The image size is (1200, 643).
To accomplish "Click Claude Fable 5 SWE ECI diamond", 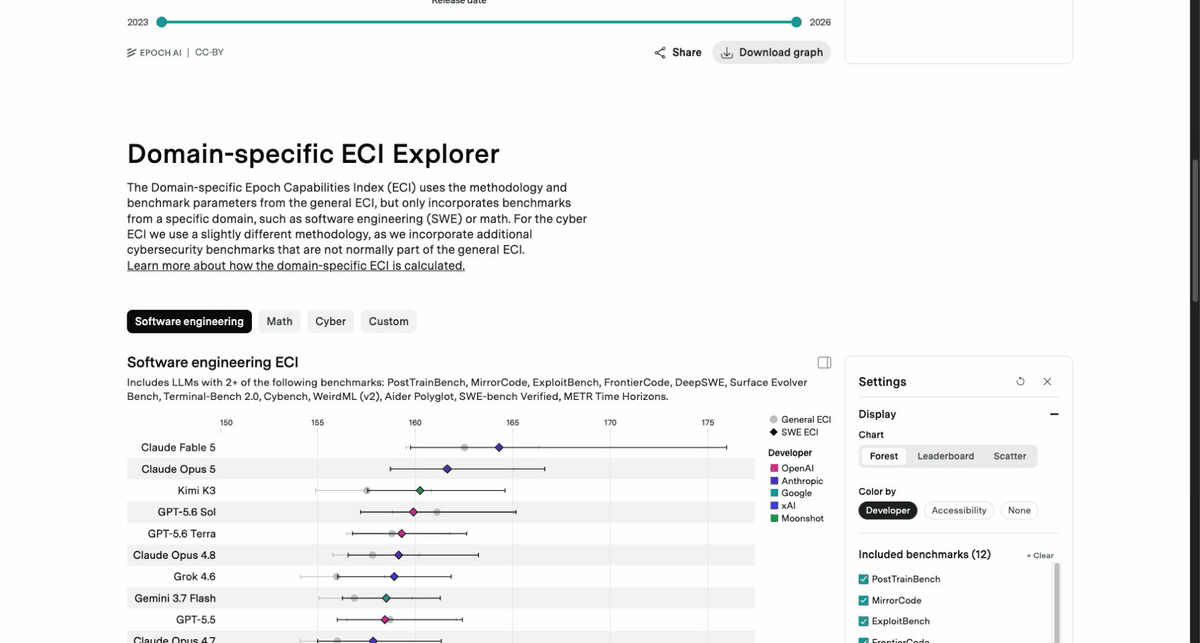I will (499, 447).
